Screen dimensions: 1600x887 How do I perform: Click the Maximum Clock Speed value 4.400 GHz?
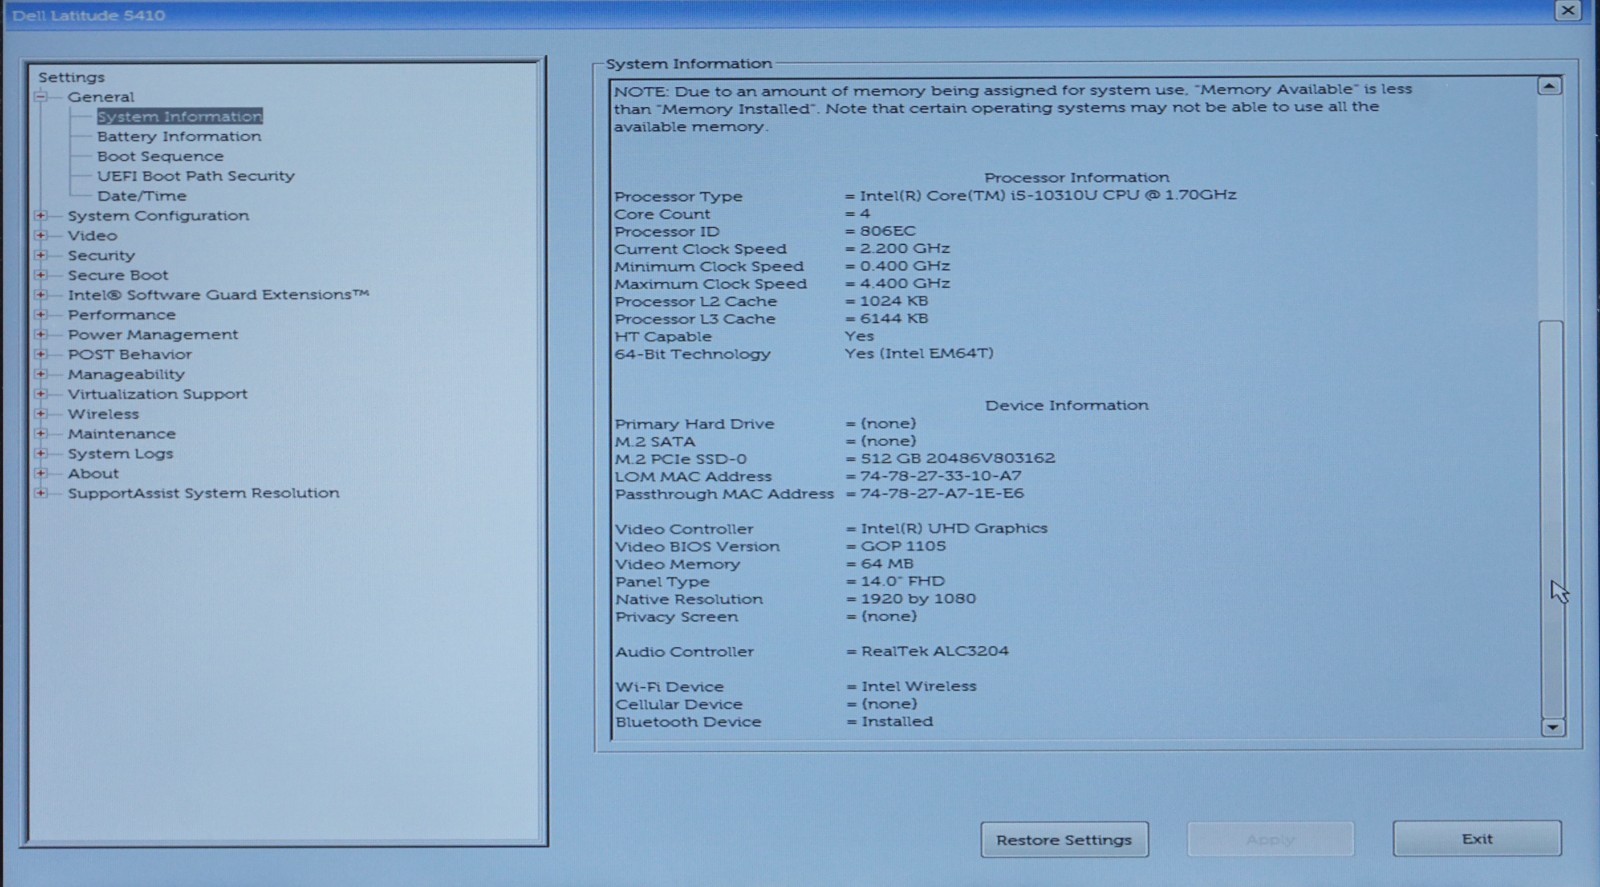pyautogui.click(x=905, y=284)
